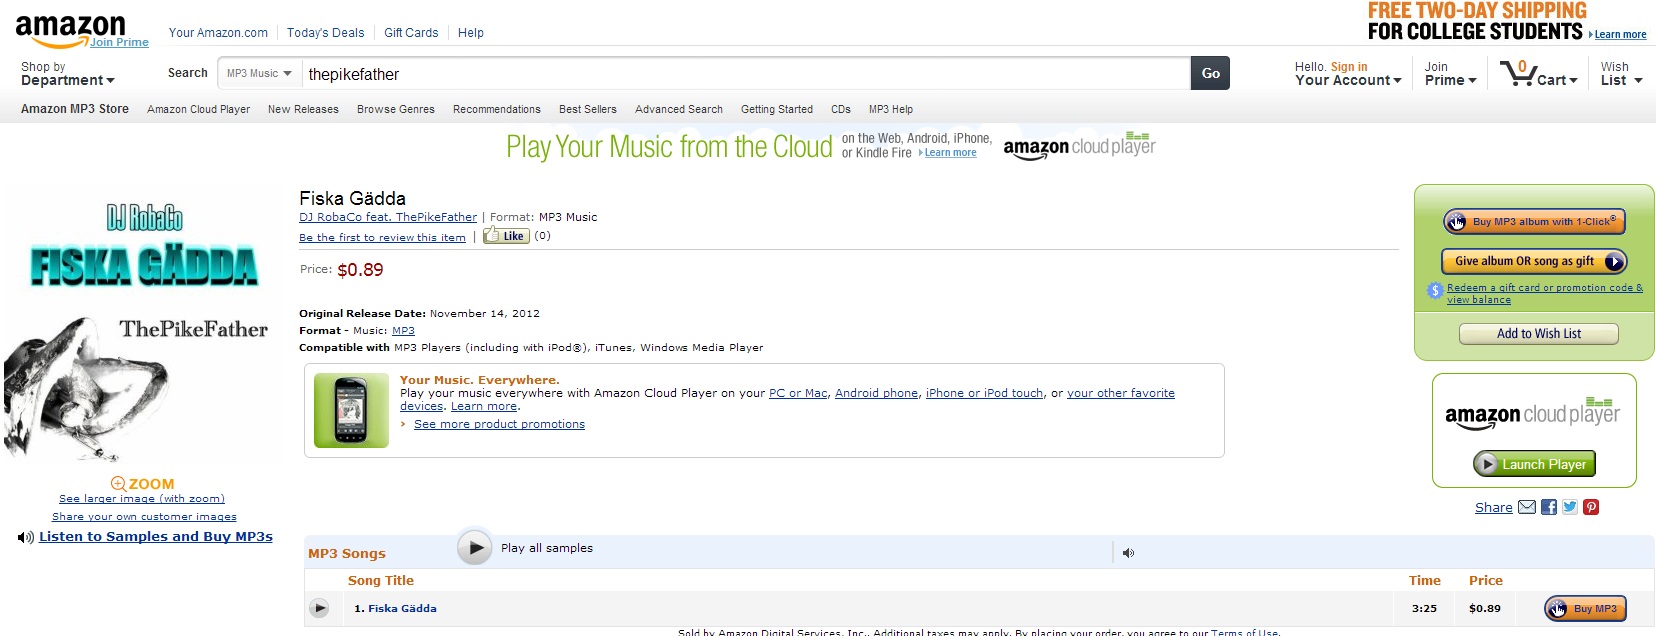The height and width of the screenshot is (636, 1656).
Task: Play all samples button
Action: [x=476, y=547]
